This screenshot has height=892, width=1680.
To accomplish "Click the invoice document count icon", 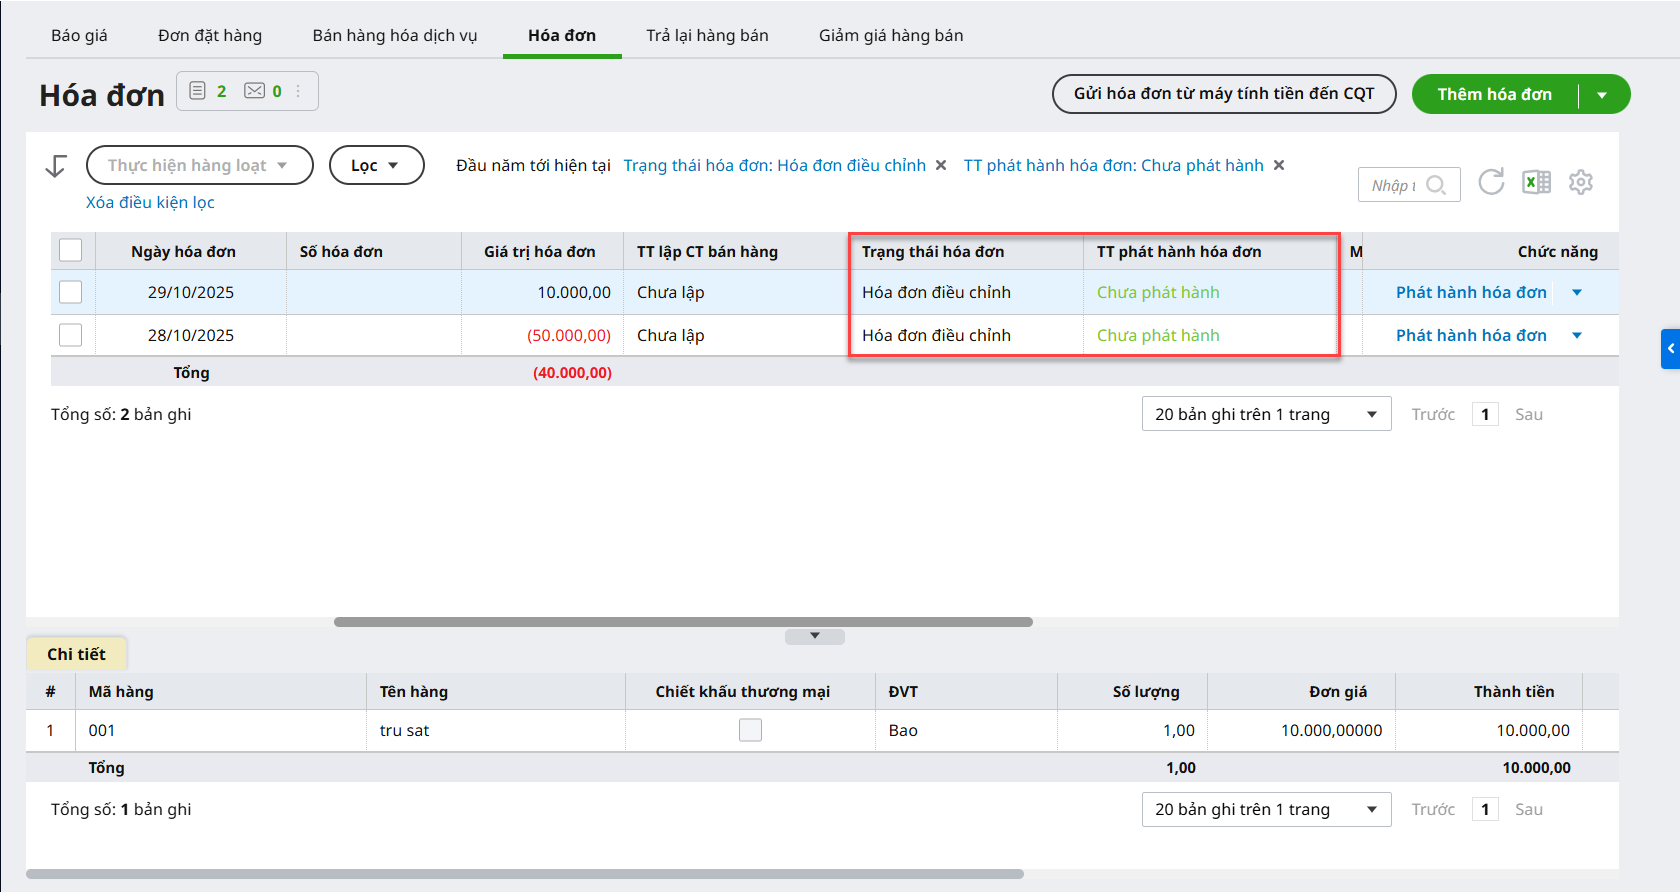I will click(198, 91).
